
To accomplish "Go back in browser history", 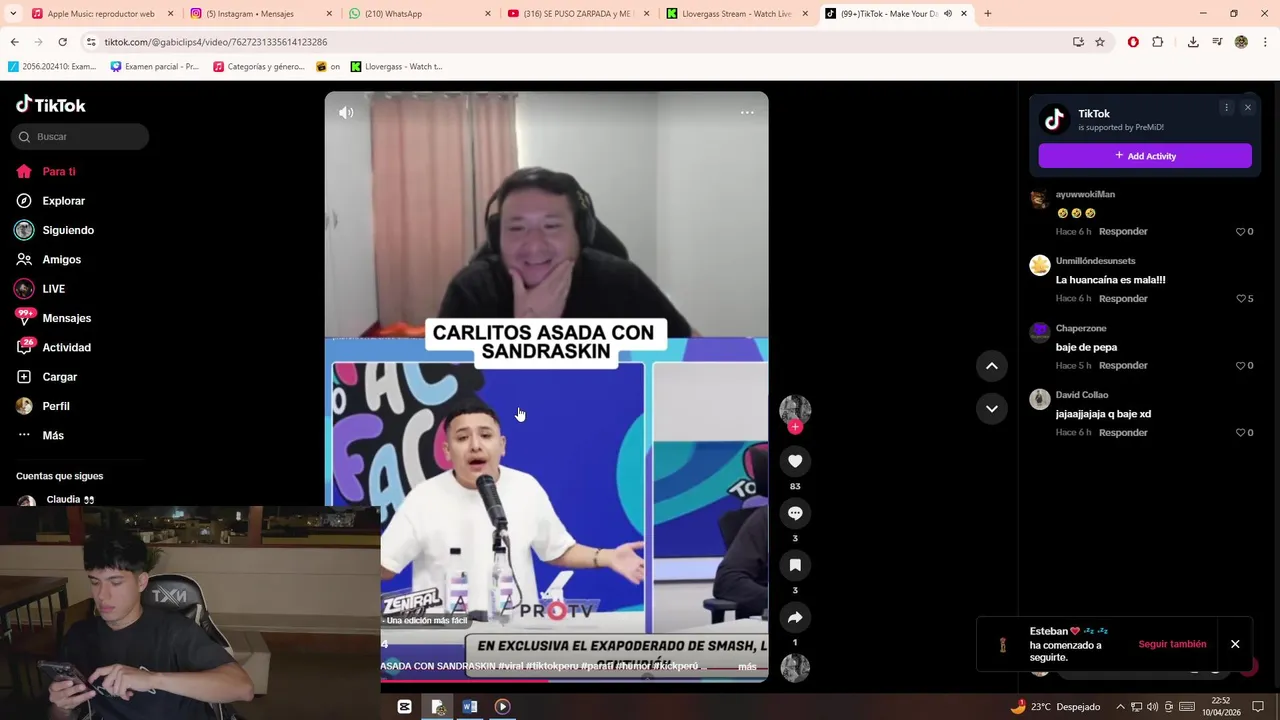I will pyautogui.click(x=14, y=42).
